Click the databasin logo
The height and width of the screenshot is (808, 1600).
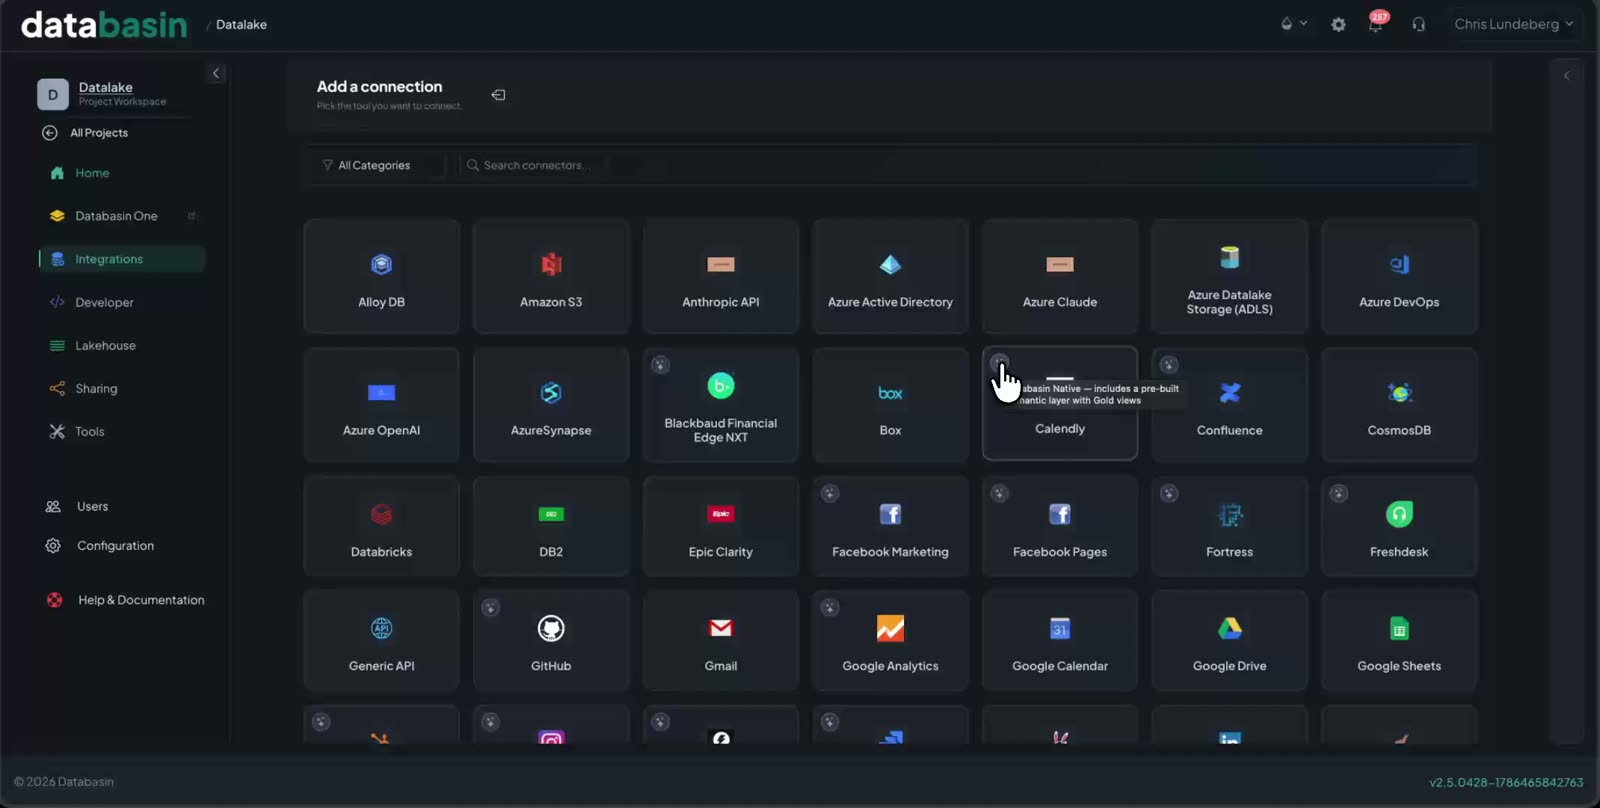point(104,24)
